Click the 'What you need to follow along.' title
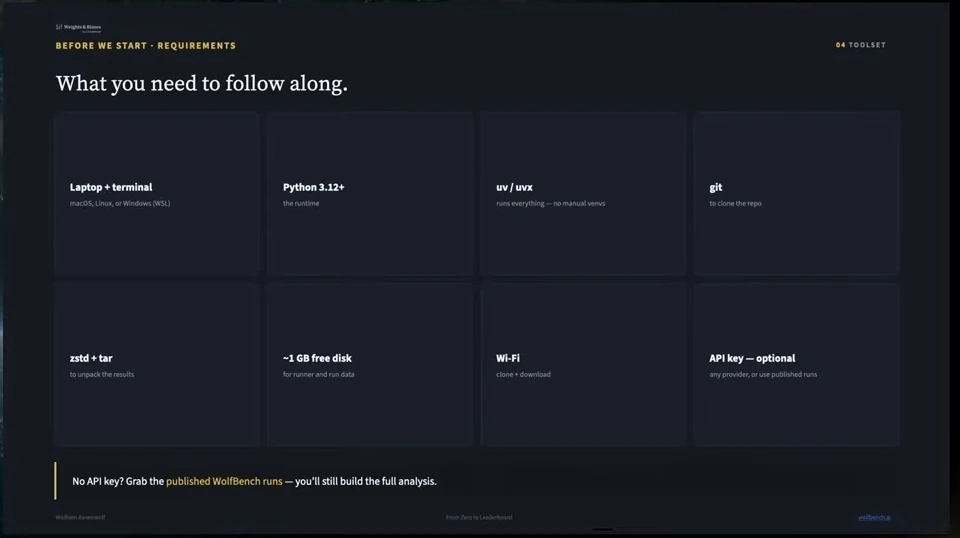 (x=201, y=83)
